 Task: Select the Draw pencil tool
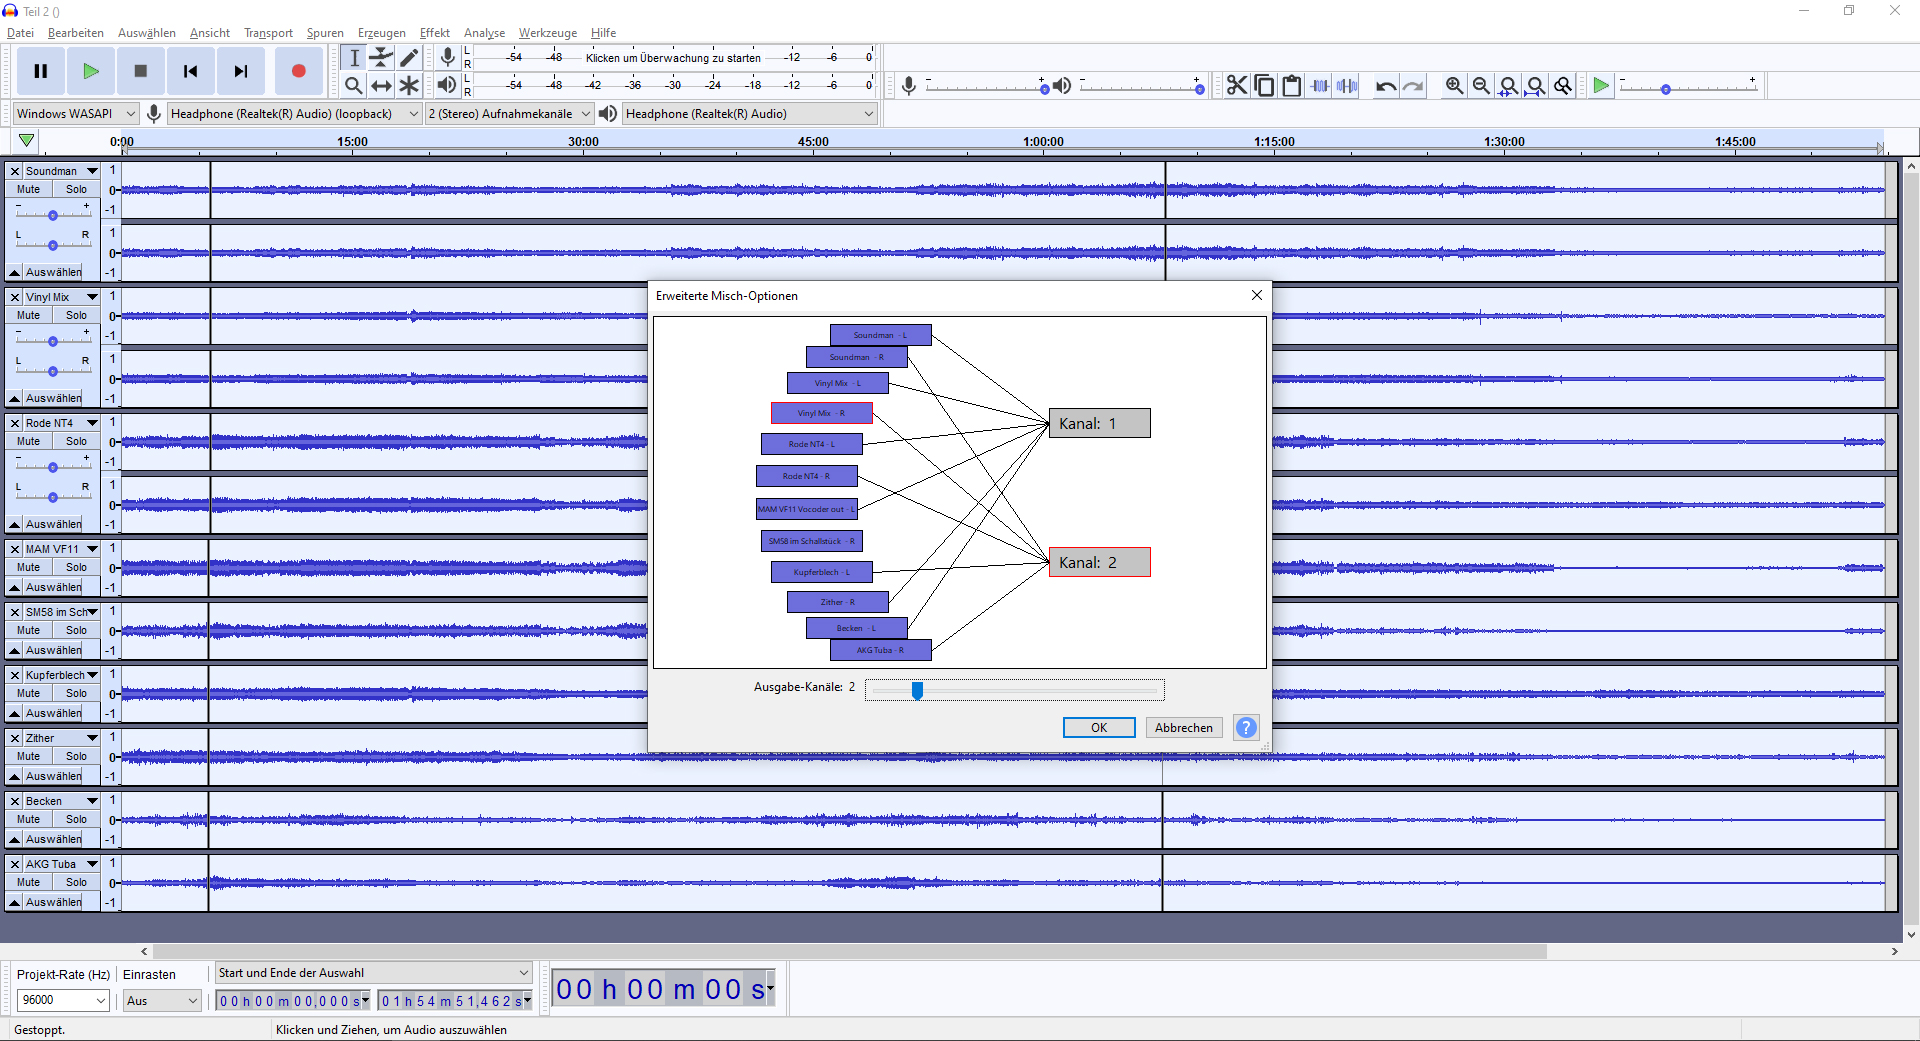[x=409, y=58]
